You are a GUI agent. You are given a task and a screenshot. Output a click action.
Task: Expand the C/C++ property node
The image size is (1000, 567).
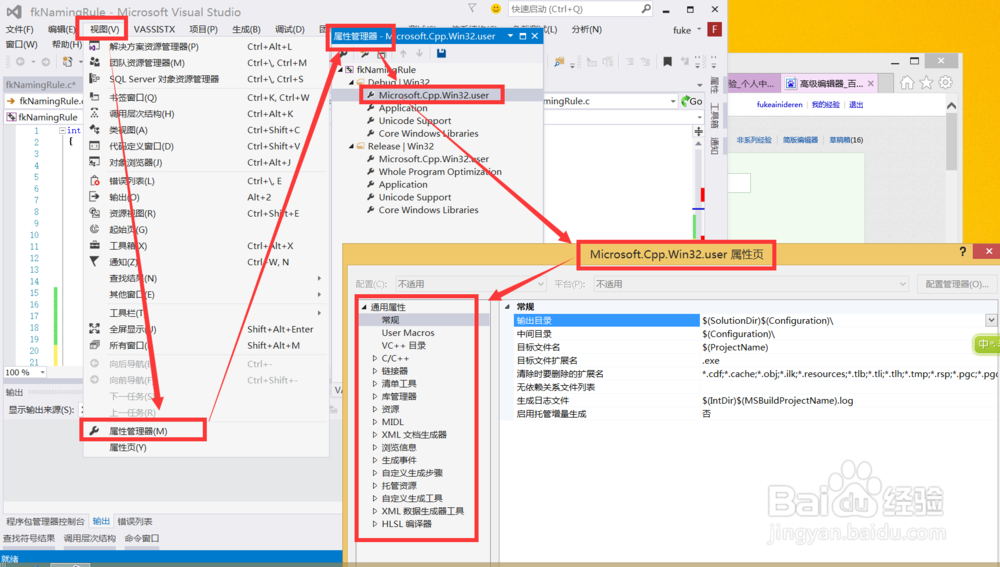(x=375, y=358)
